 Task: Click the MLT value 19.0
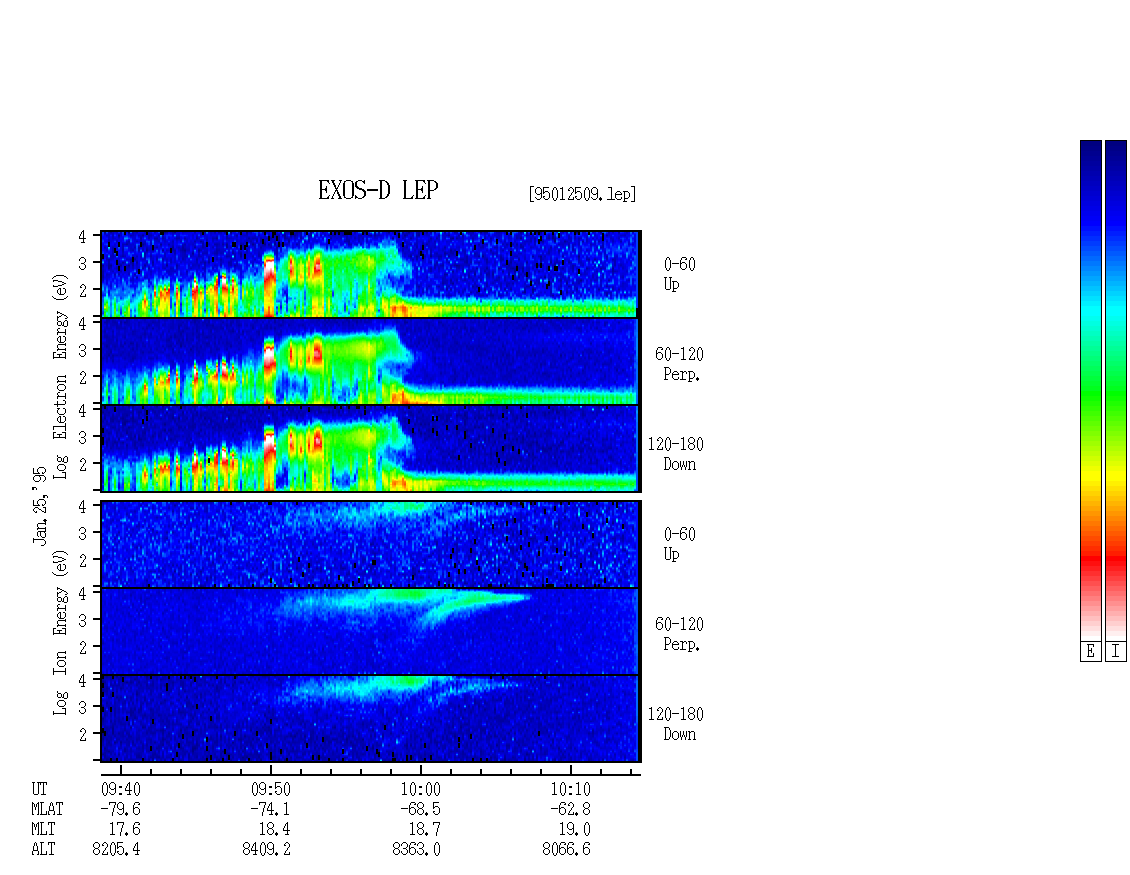[575, 830]
